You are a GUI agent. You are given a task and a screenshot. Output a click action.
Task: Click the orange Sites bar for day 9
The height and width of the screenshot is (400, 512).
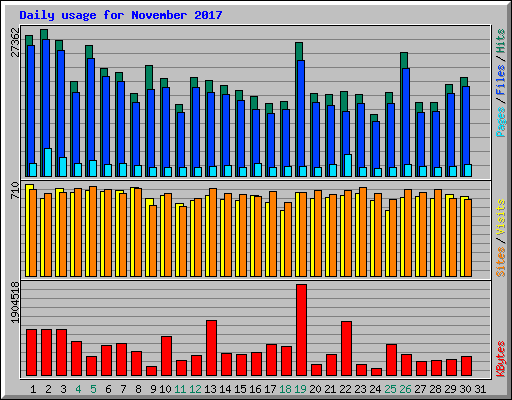pyautogui.click(x=153, y=241)
